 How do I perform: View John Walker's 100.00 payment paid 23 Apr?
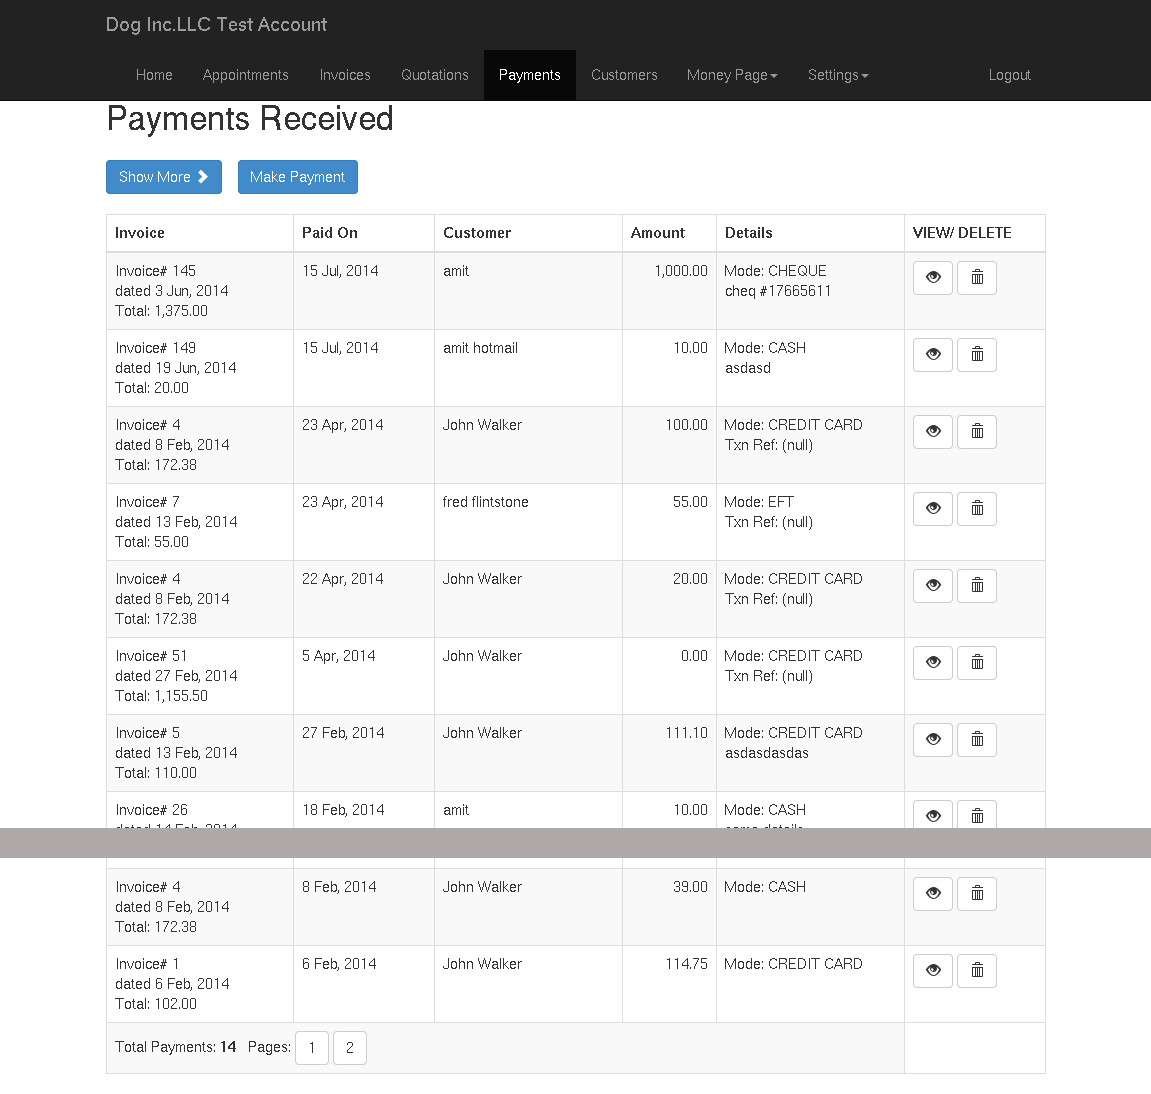(932, 432)
